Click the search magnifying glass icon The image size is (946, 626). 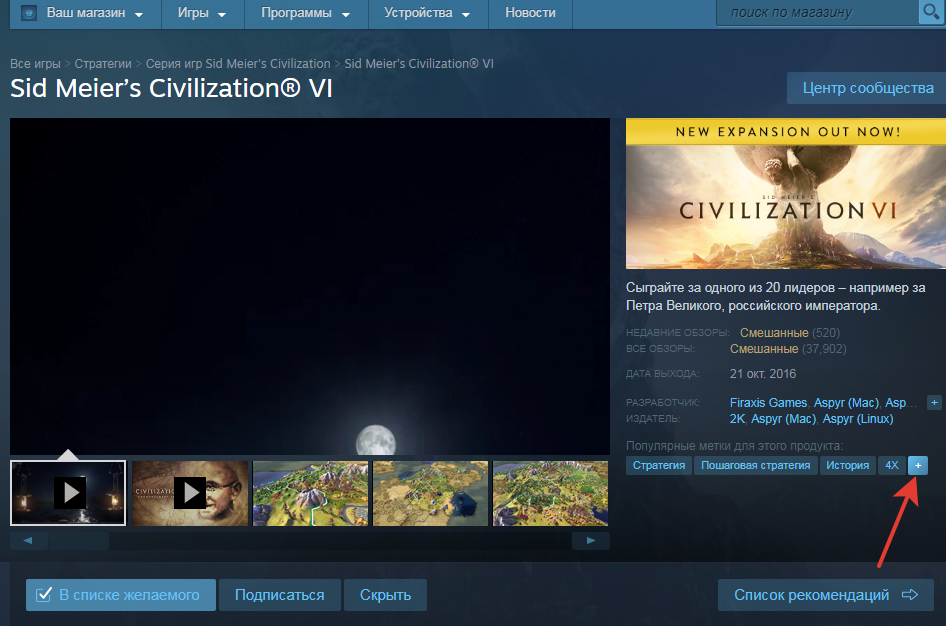coord(930,12)
